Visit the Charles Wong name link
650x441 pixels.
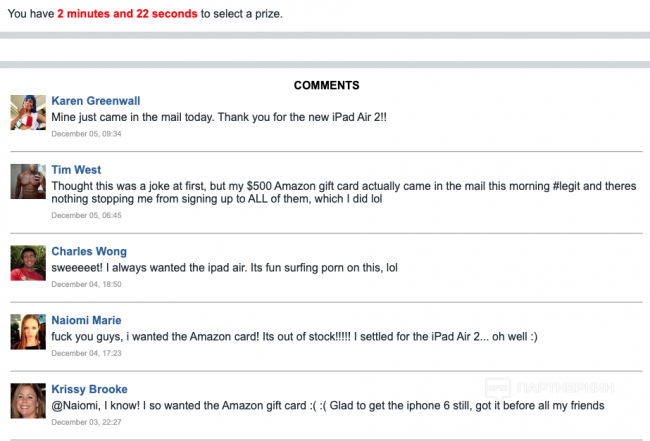click(x=89, y=252)
